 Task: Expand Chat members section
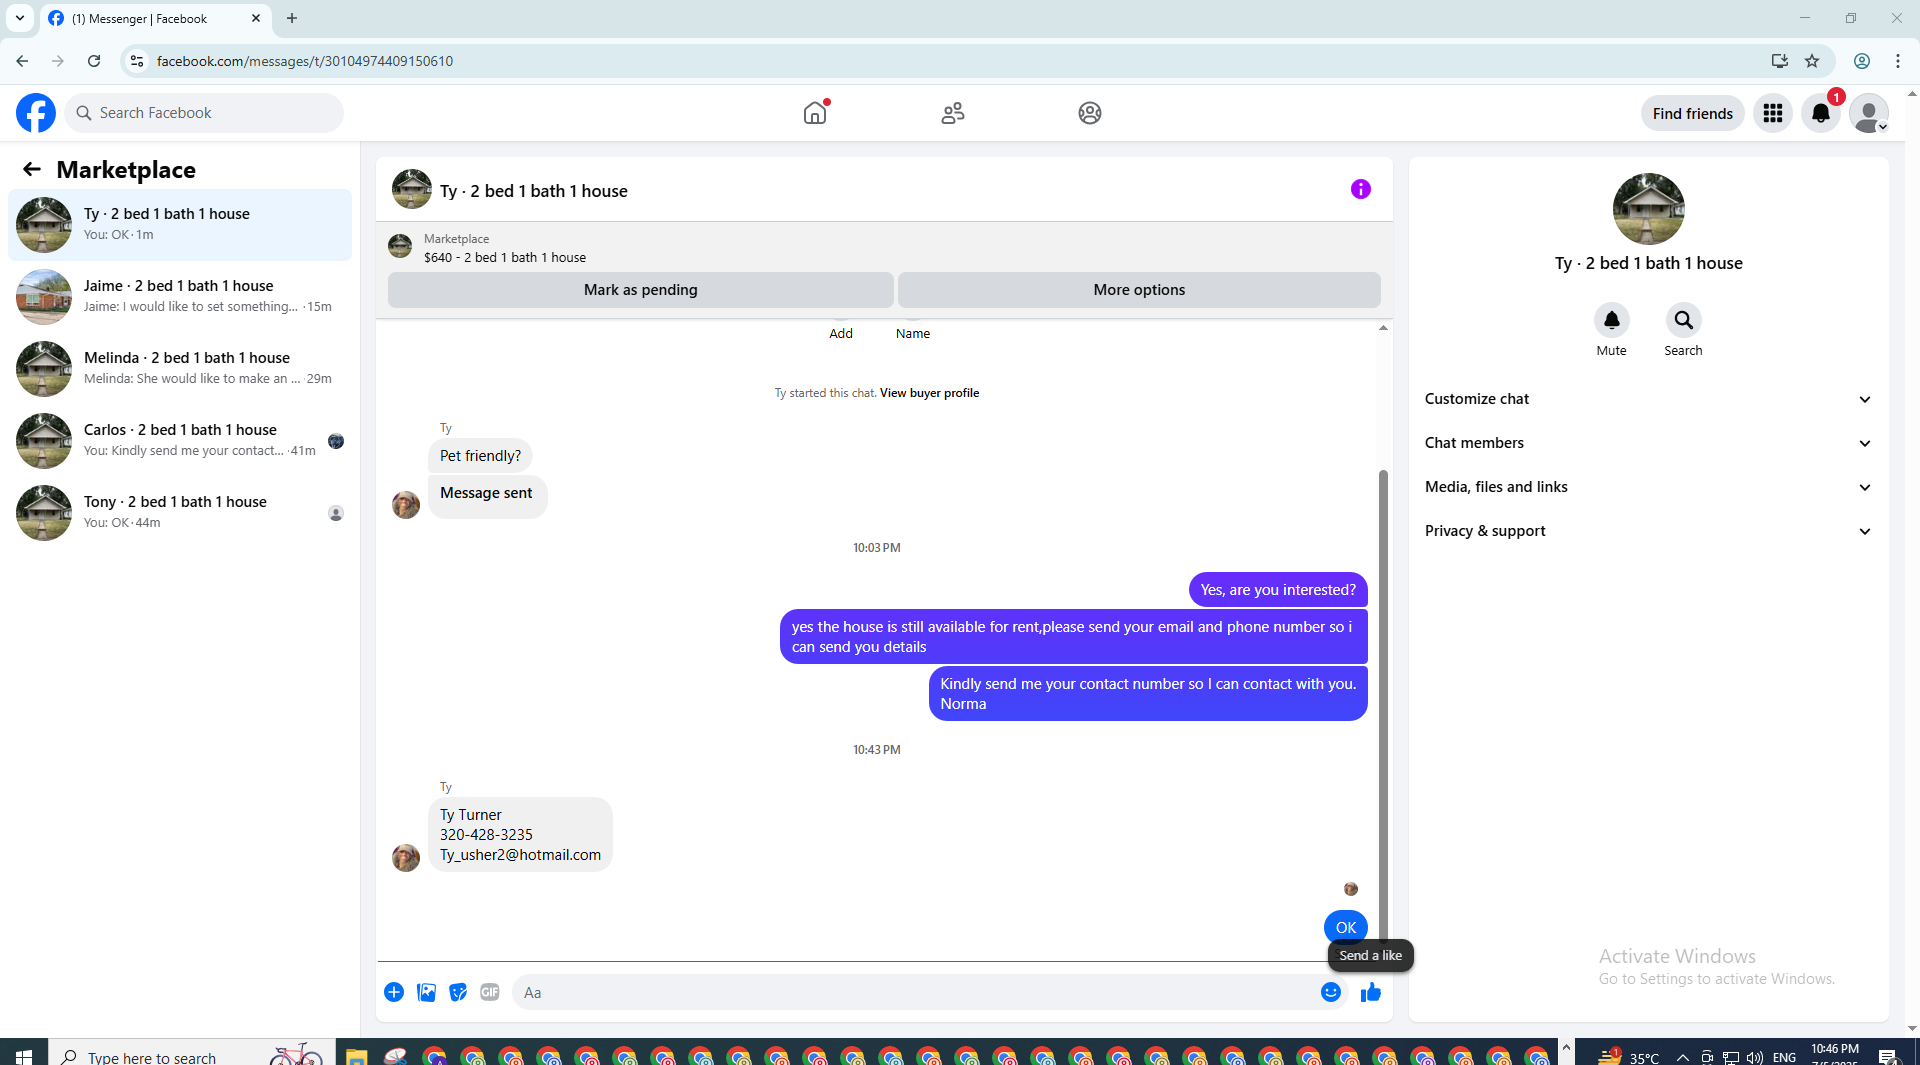pyautogui.click(x=1648, y=443)
